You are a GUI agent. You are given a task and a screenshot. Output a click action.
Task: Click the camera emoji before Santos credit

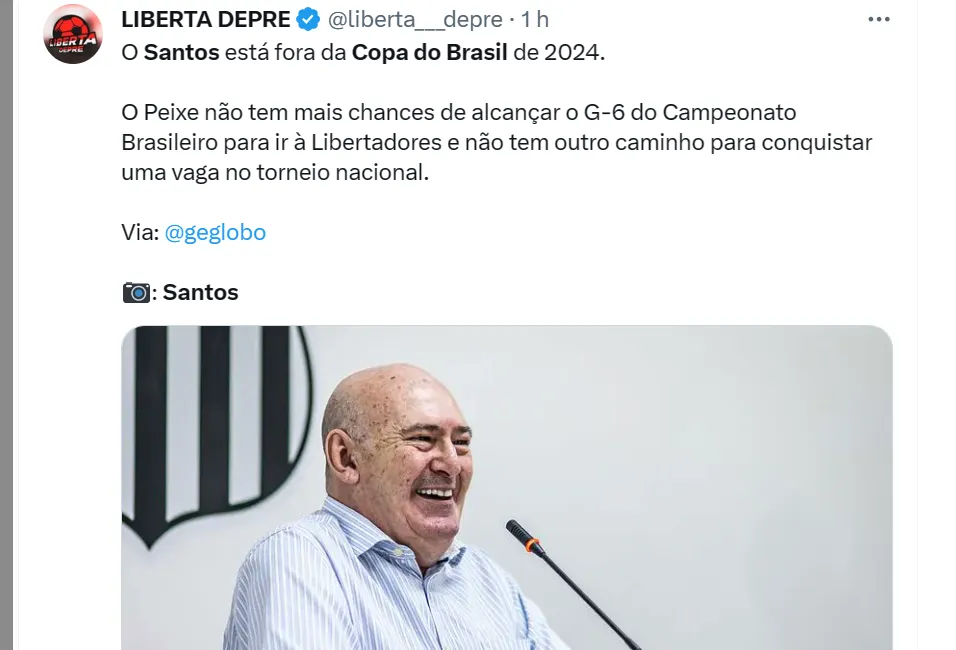[136, 292]
